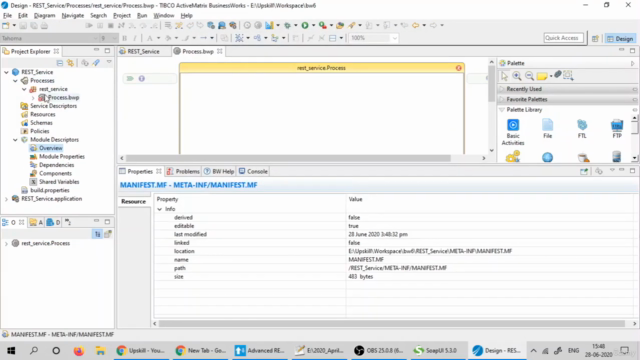The height and width of the screenshot is (360, 640).
Task: Switch to the Problems tab
Action: pyautogui.click(x=183, y=171)
